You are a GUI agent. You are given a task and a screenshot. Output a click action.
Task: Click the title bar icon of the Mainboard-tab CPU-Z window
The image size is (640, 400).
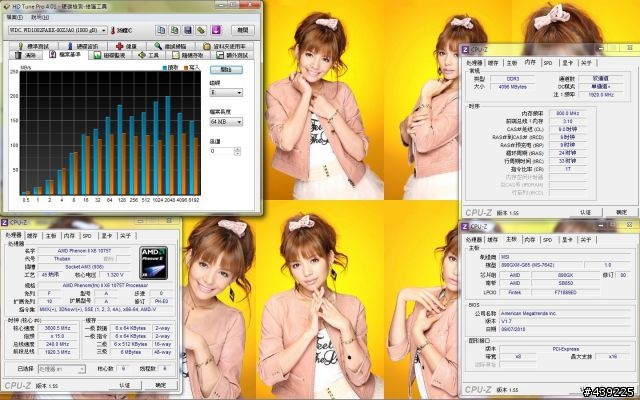(464, 226)
